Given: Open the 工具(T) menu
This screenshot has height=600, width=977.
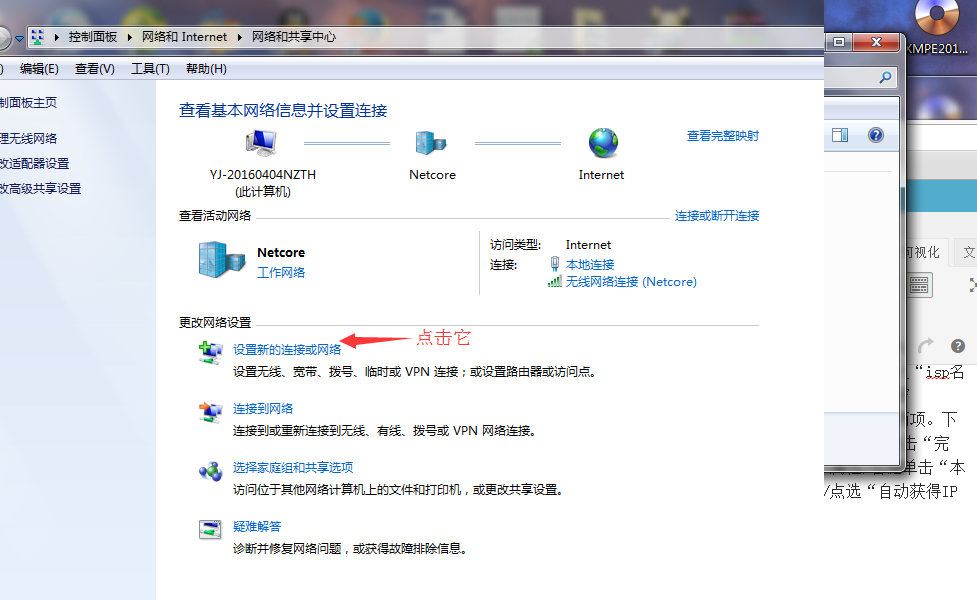Looking at the screenshot, I should tap(150, 69).
